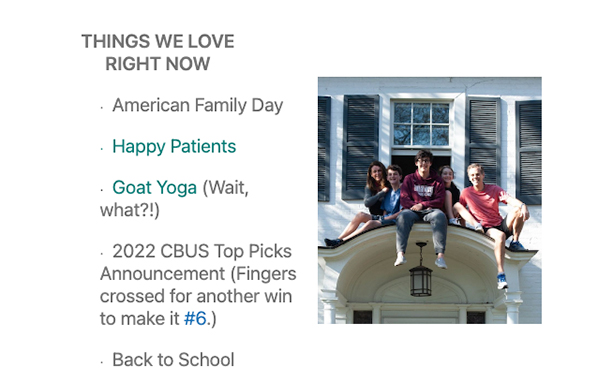Click the boy in the blue shirt
598x382 pixels.
tap(391, 194)
